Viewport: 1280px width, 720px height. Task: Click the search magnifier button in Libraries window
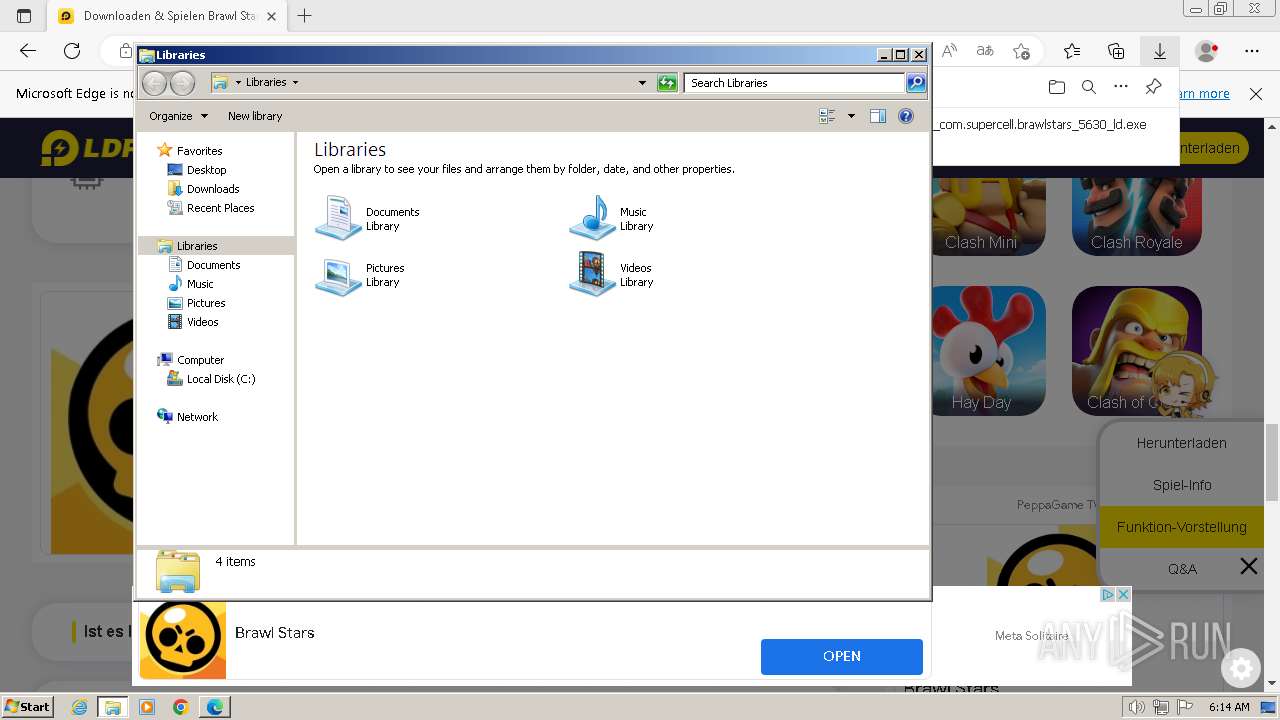[916, 83]
